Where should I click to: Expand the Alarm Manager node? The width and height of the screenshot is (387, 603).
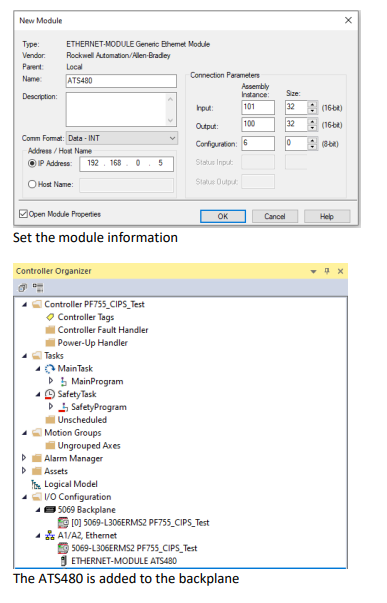(24, 458)
